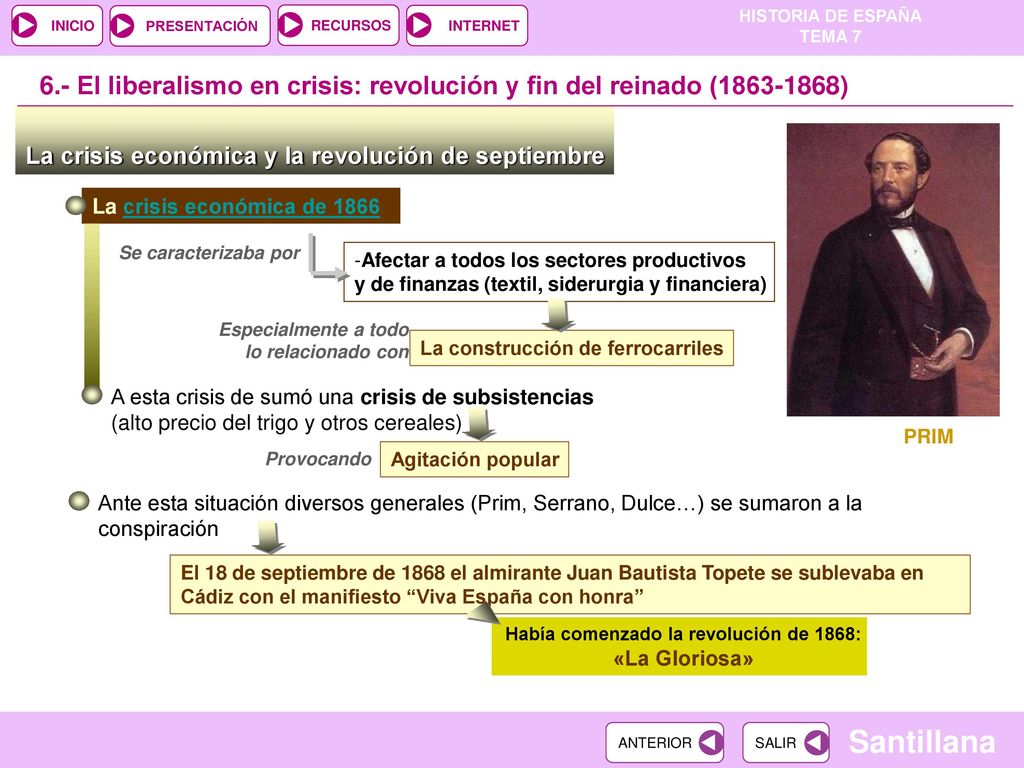Click the play icon beside INTERNET

pos(419,25)
